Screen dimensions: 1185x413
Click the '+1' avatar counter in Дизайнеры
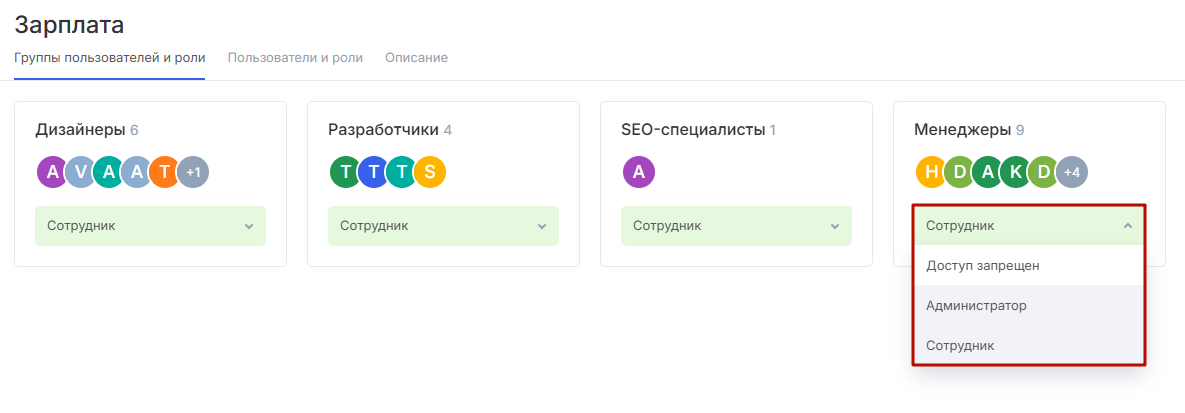[193, 172]
